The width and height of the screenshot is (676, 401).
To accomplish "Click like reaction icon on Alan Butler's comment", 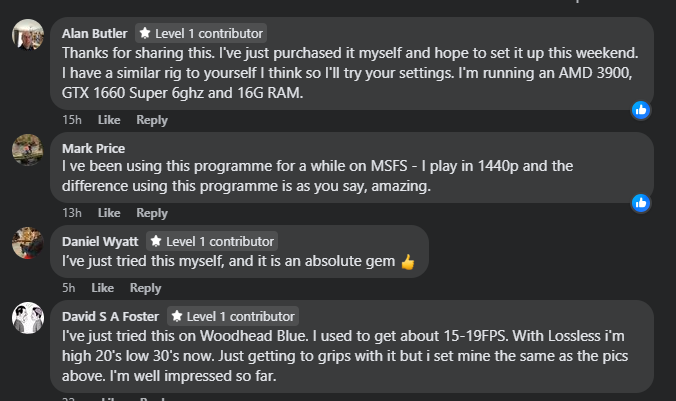I will click(x=641, y=110).
